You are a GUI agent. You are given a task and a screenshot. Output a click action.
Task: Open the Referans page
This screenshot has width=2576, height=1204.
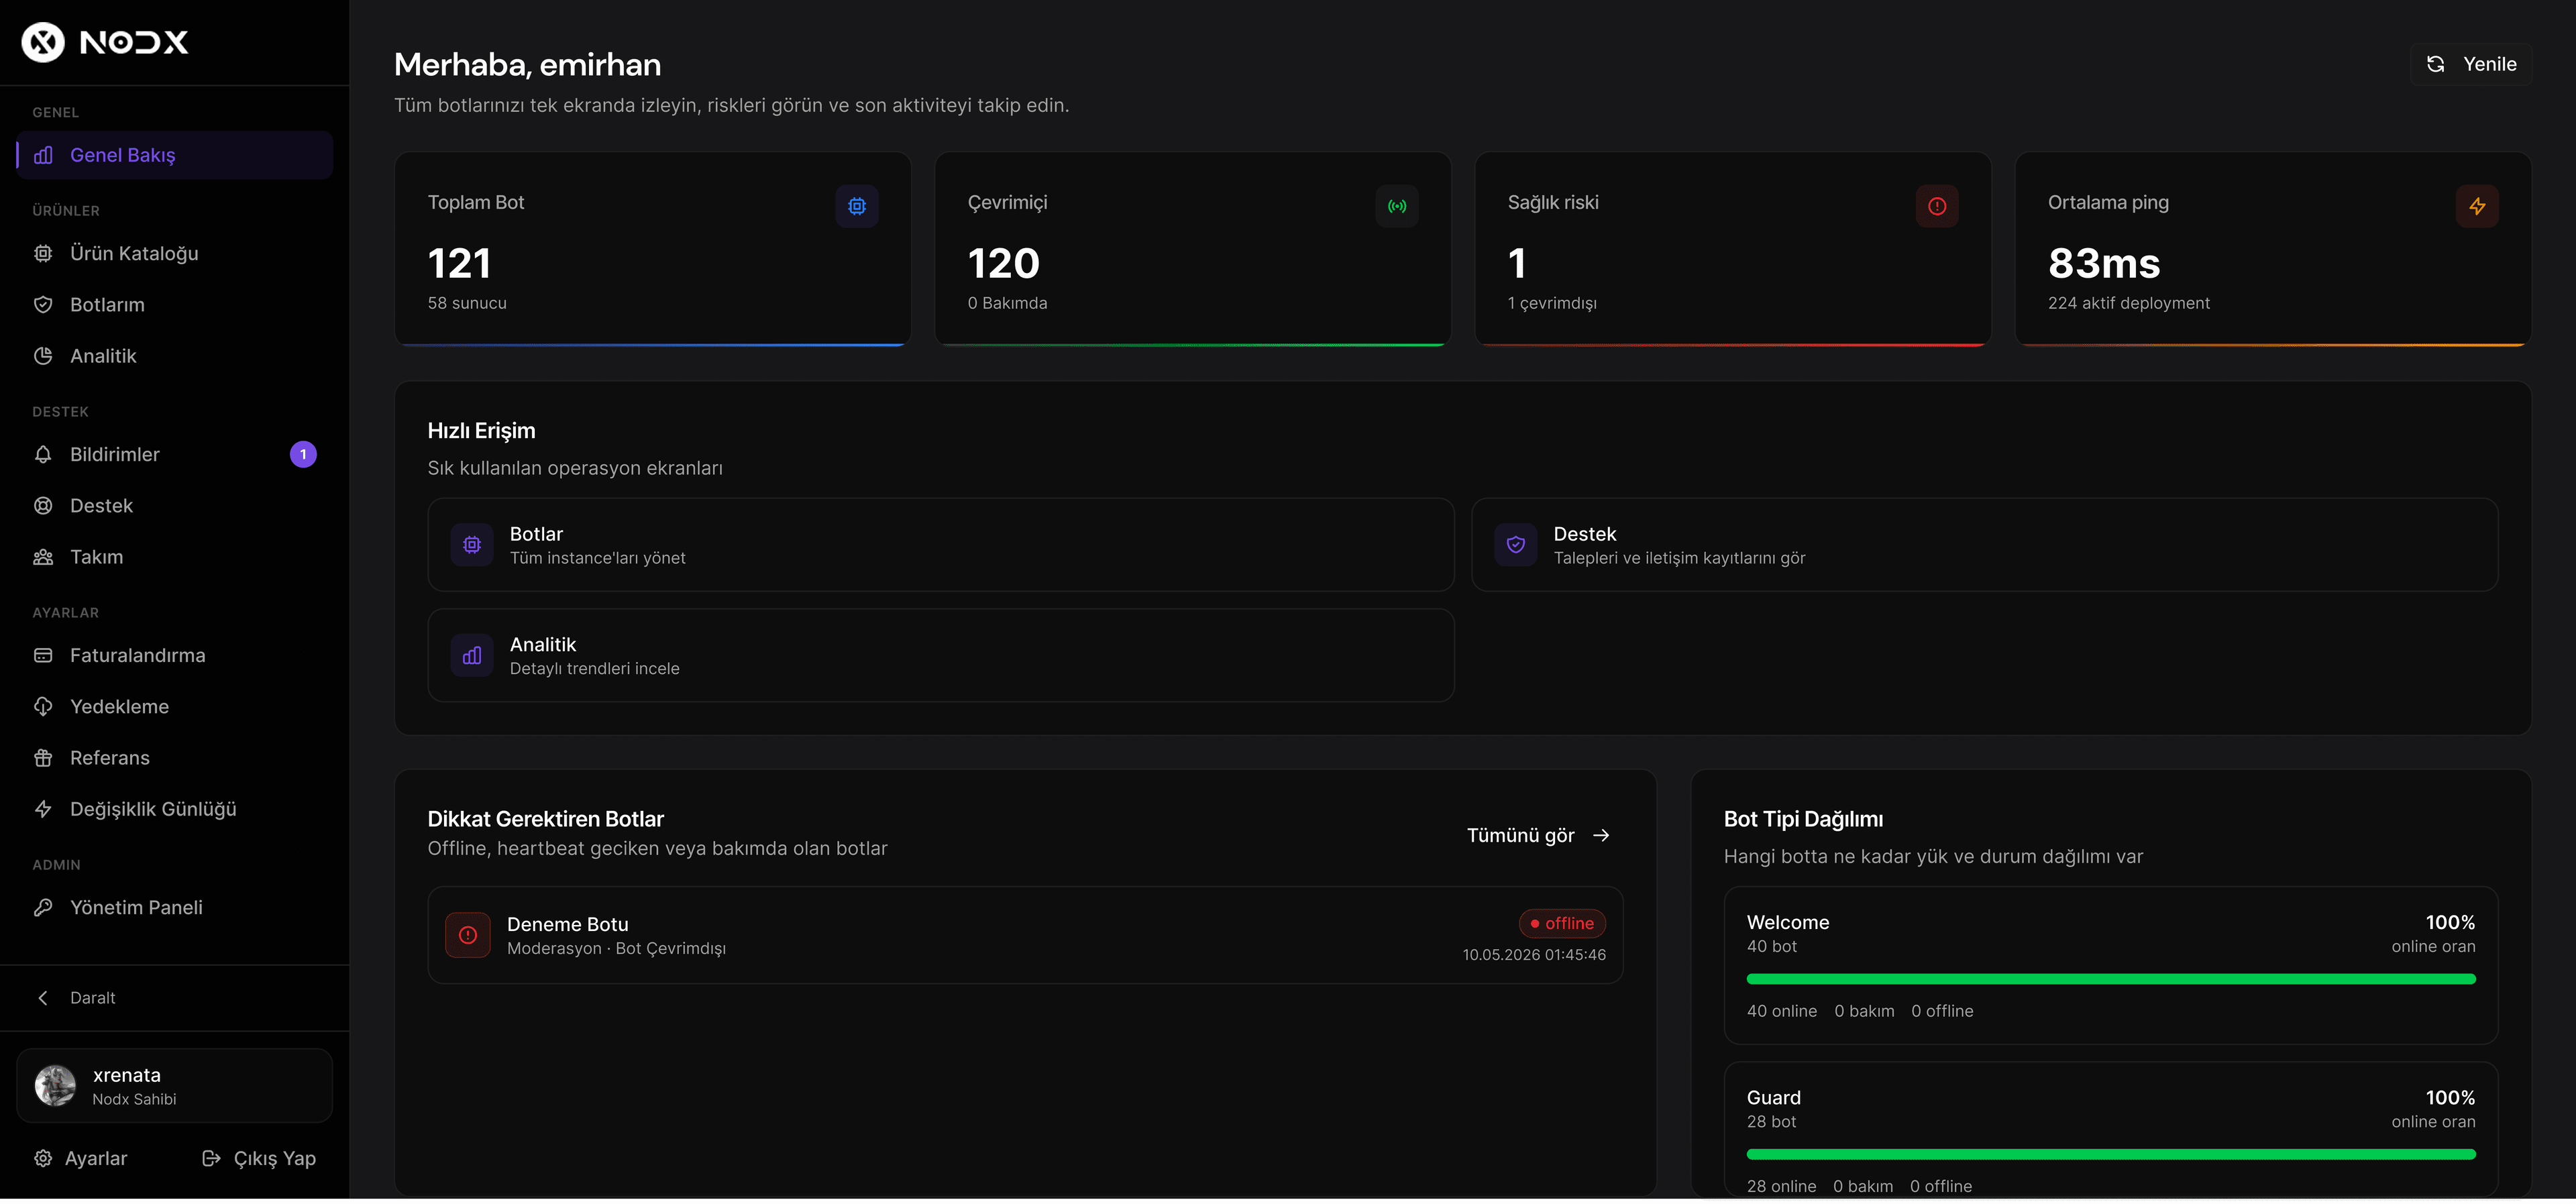click(x=175, y=758)
